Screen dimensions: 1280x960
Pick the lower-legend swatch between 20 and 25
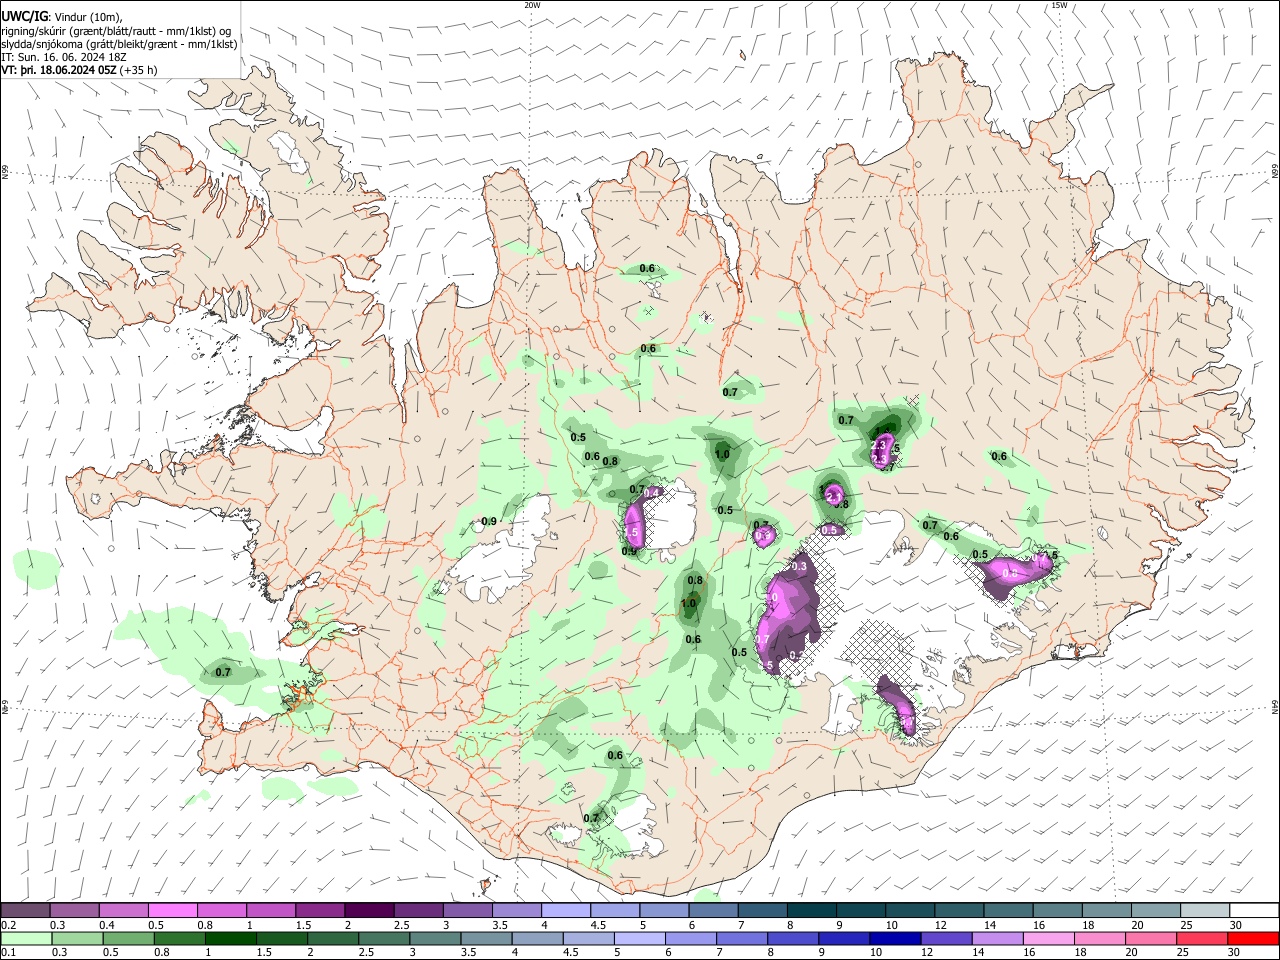pyautogui.click(x=1152, y=938)
